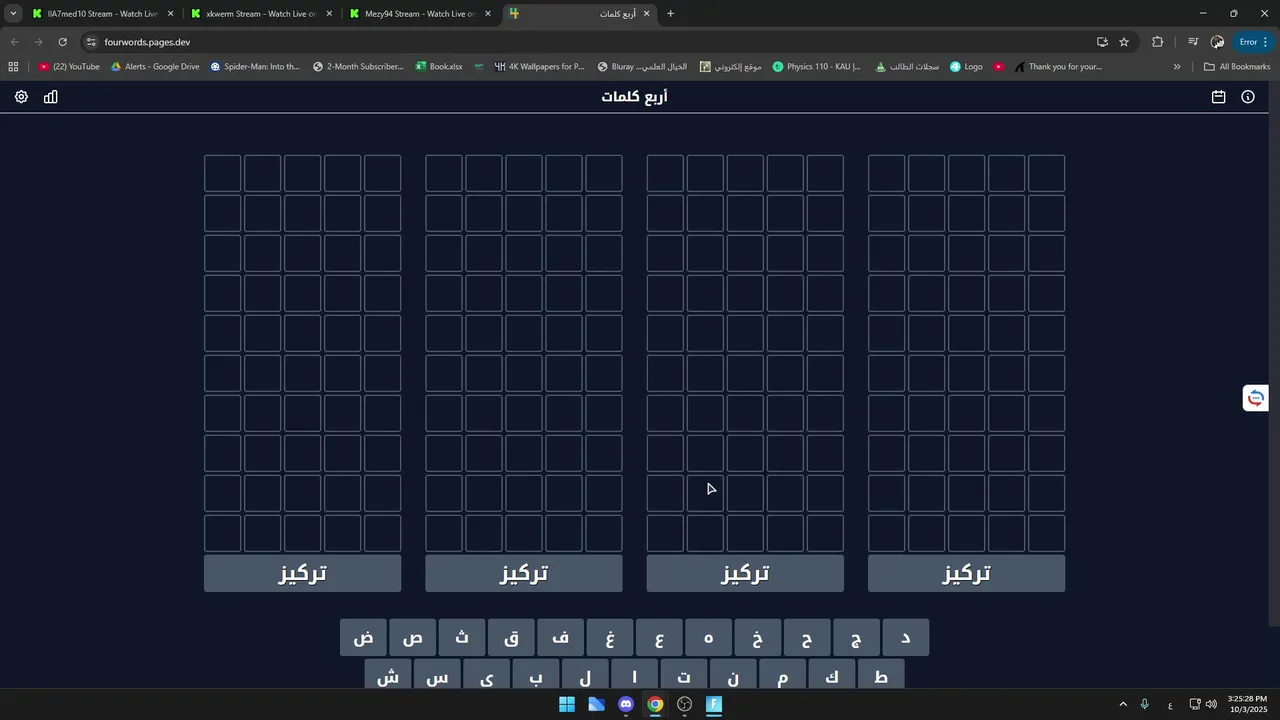Select the أربع كلمات tab
Viewport: 1280px width, 720px height.
point(580,14)
